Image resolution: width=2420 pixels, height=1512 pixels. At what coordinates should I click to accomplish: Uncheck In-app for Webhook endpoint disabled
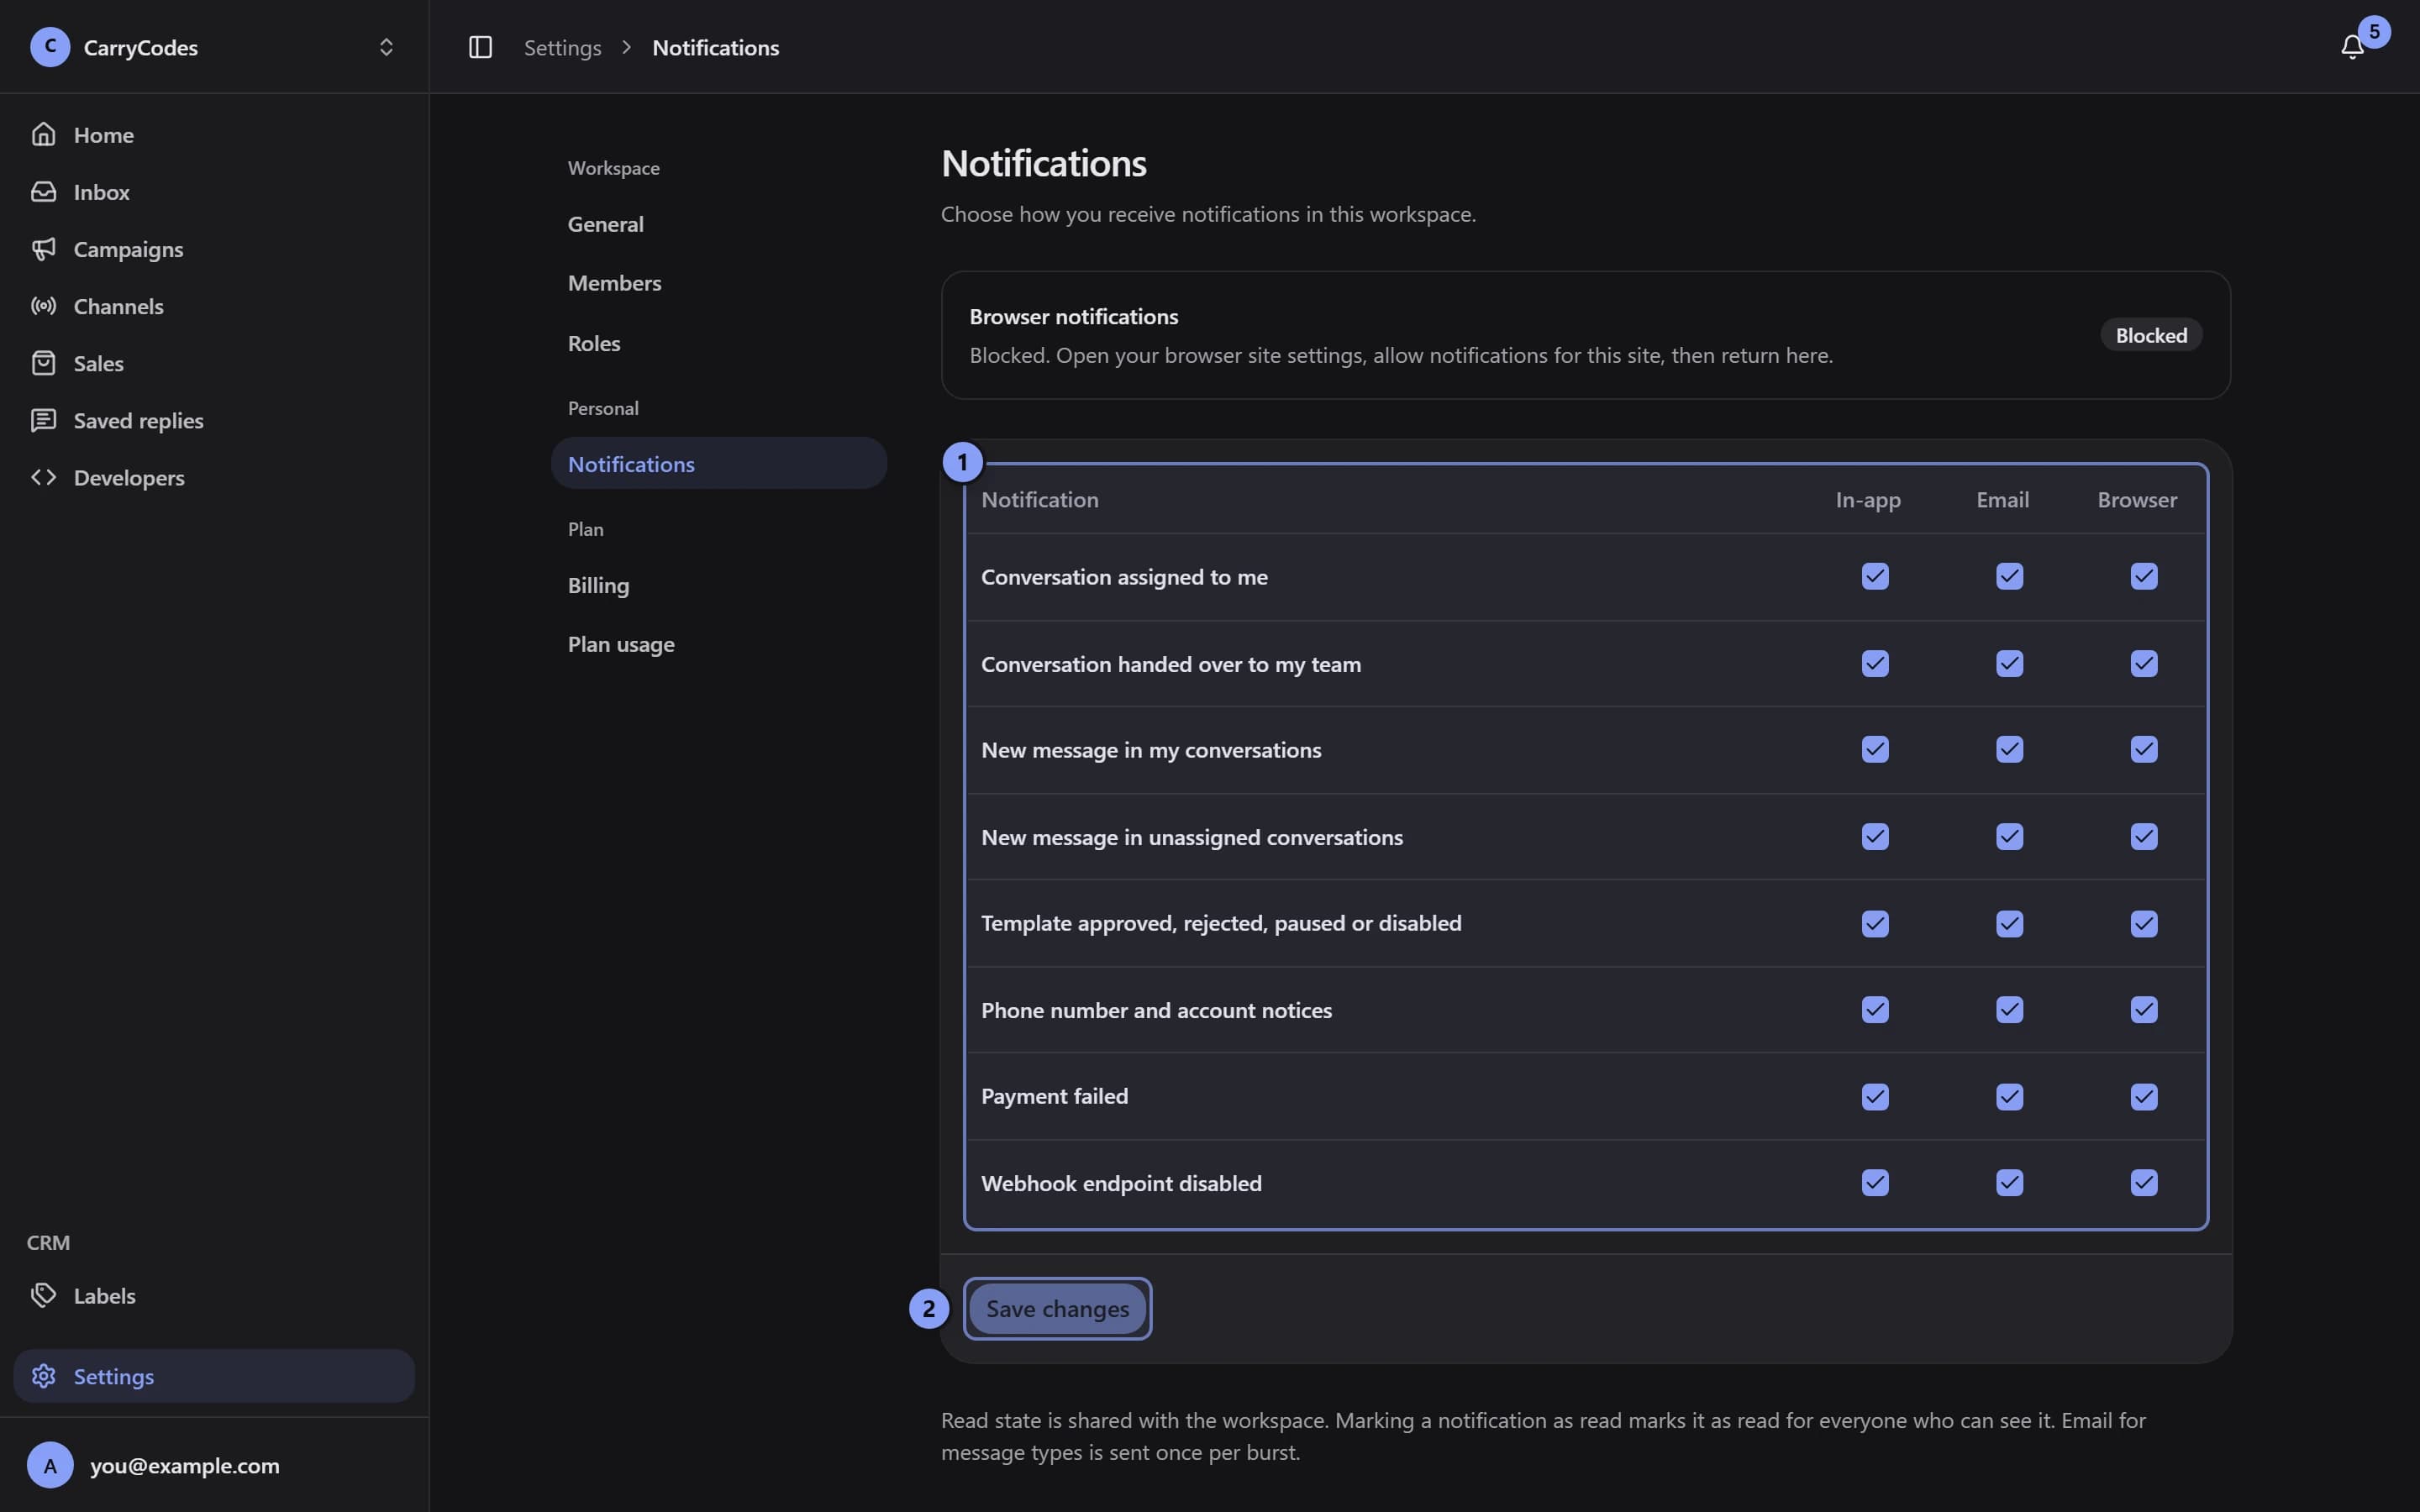tap(1875, 1183)
